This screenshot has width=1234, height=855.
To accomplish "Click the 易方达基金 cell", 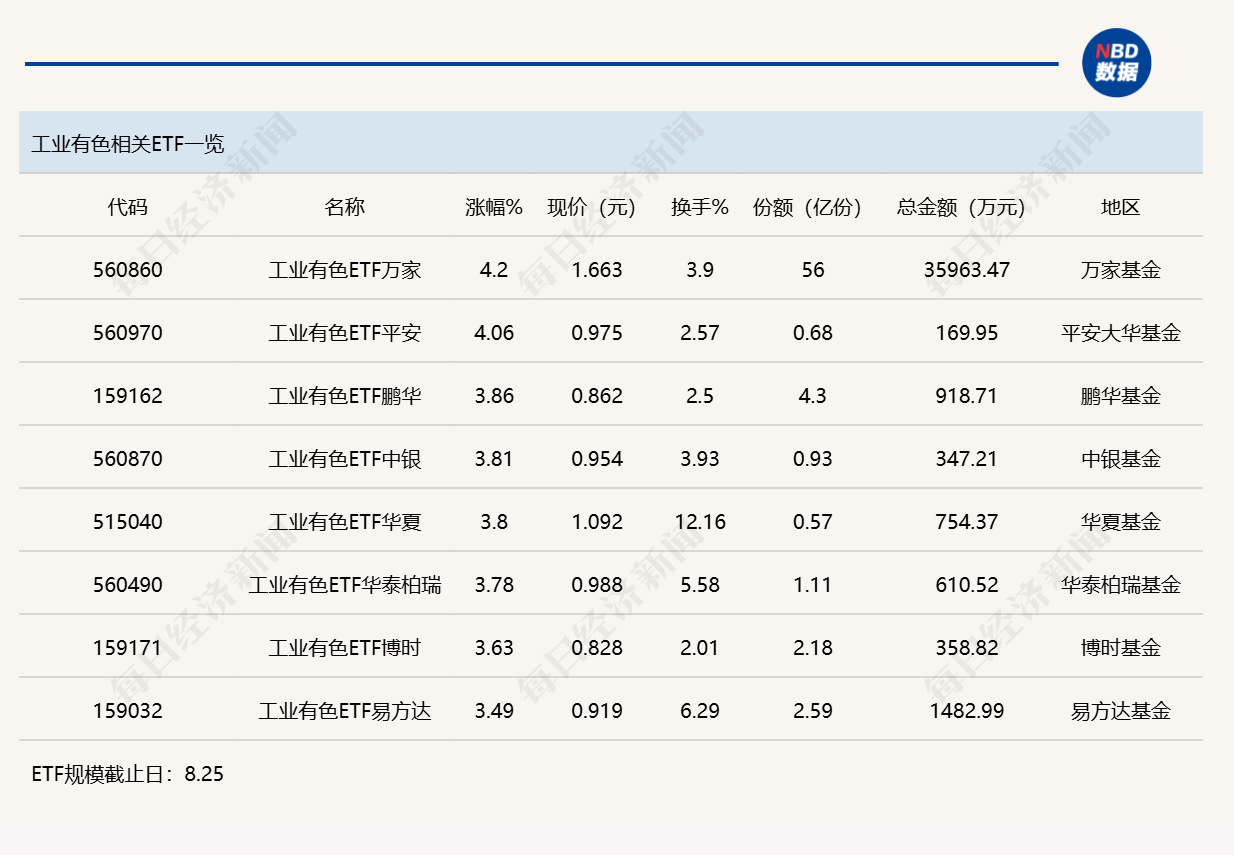I will (x=1121, y=711).
